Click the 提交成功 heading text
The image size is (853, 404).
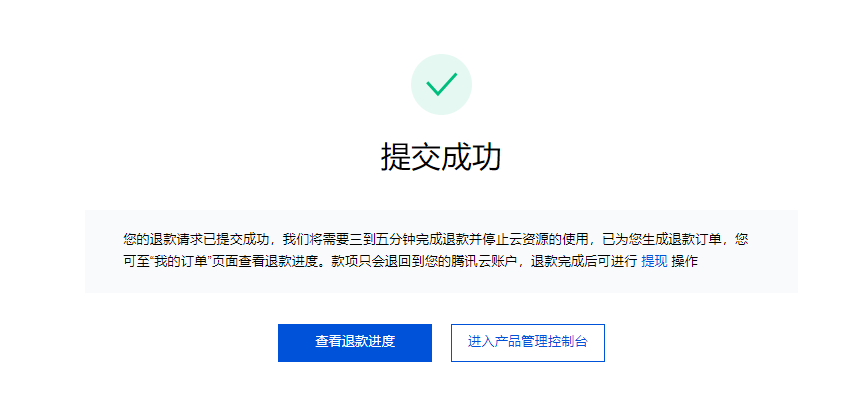[441, 158]
